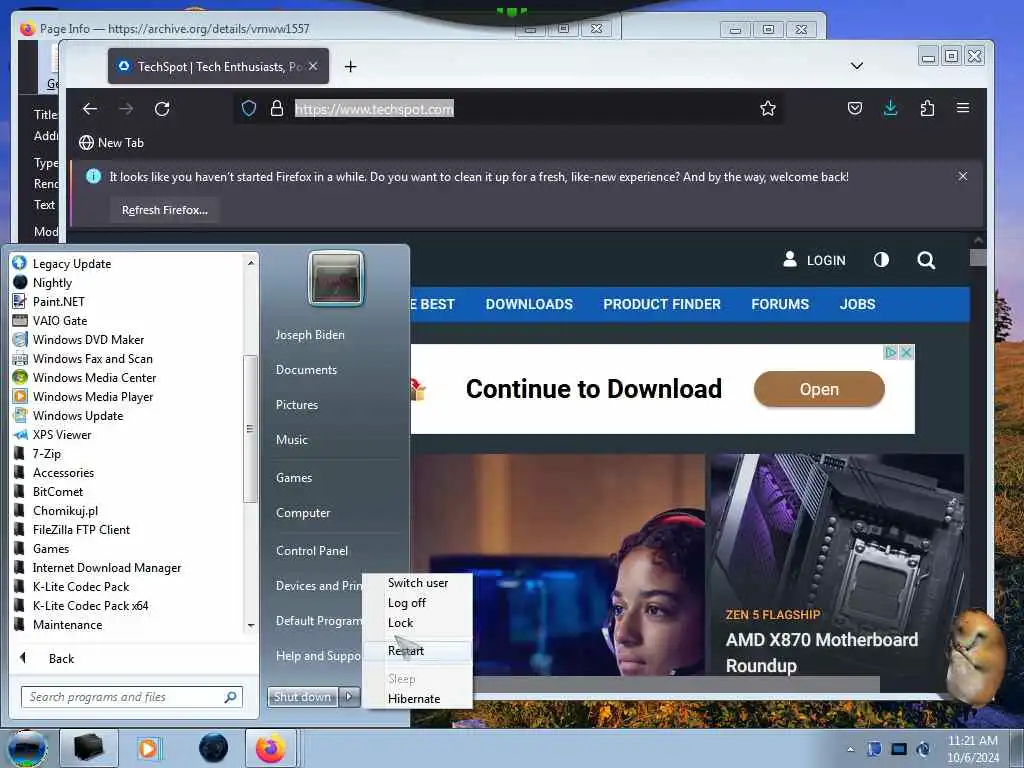Show Firefox downloads panel
The image size is (1024, 768).
(890, 108)
